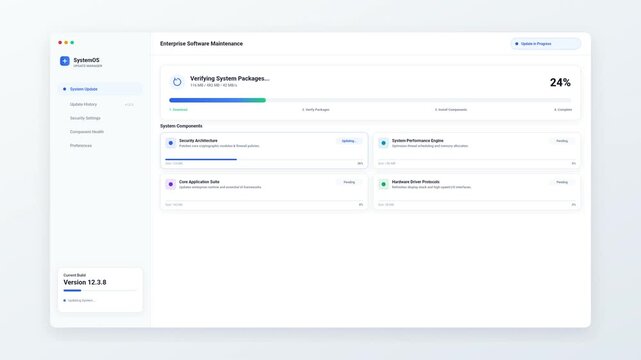Open Update History in the sidebar

pos(100,105)
